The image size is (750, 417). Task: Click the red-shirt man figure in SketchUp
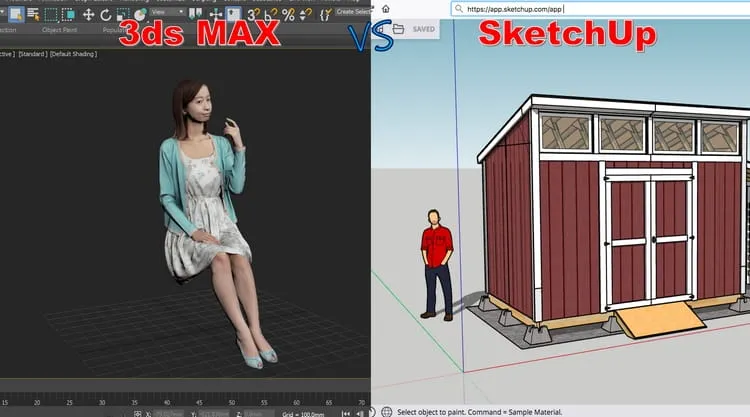(437, 264)
